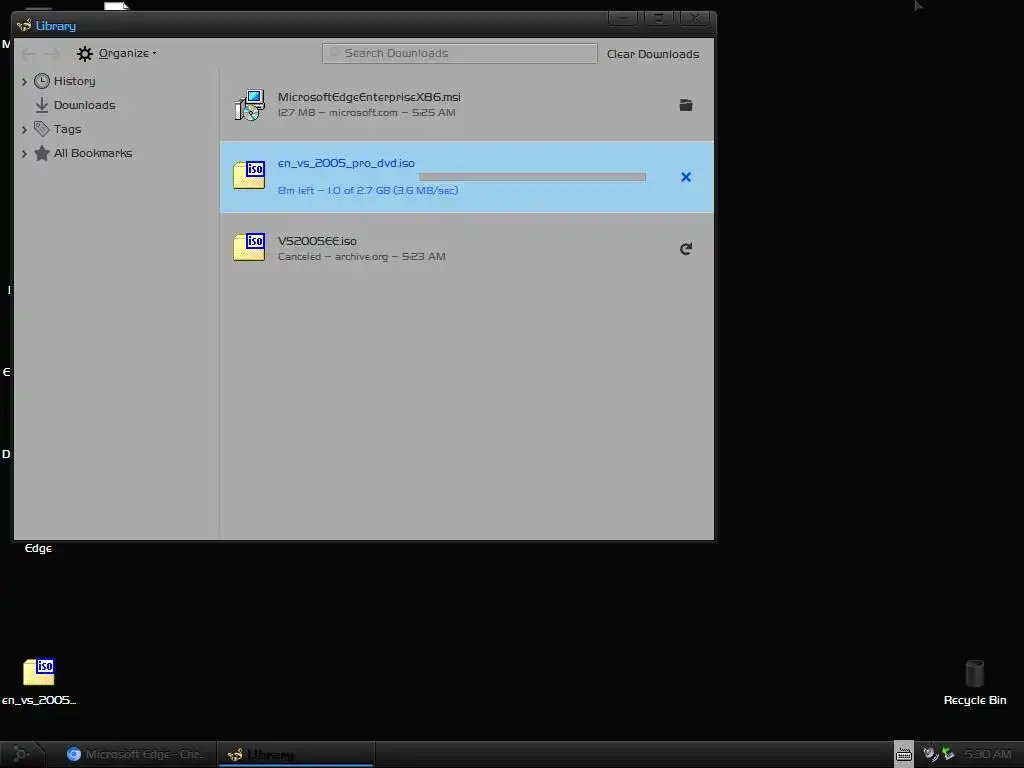The height and width of the screenshot is (768, 1024).
Task: Select the en_vs_2005_pro_dvd.iso file name
Action: pyautogui.click(x=346, y=163)
